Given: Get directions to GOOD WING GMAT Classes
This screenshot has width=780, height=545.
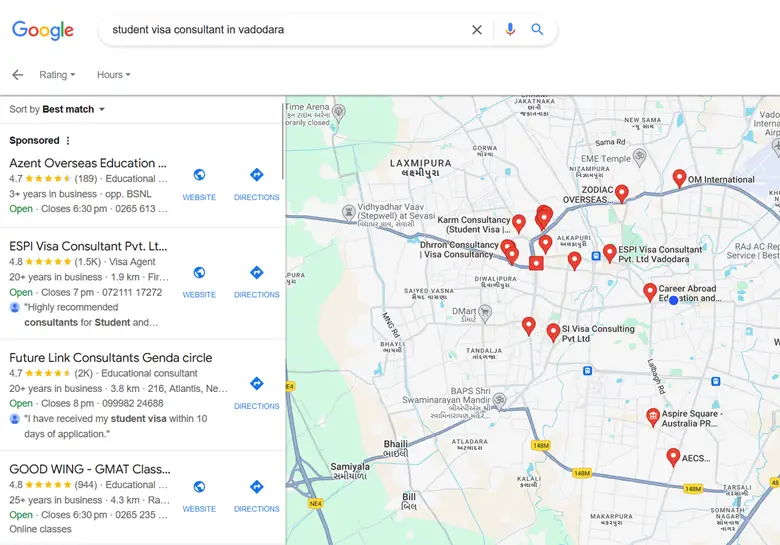Looking at the screenshot, I should pyautogui.click(x=257, y=486).
